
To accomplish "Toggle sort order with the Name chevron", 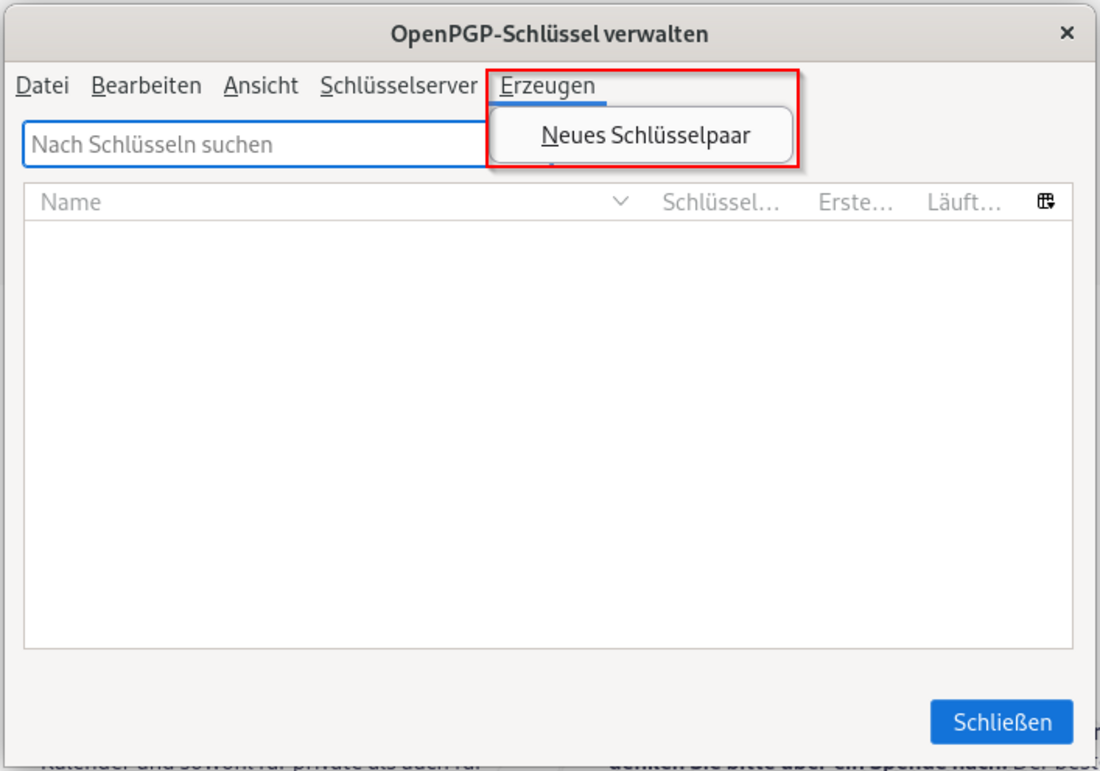I will point(620,202).
